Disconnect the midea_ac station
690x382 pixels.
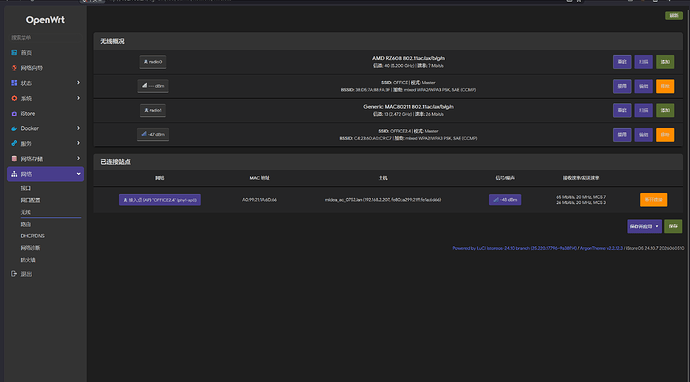coord(653,200)
